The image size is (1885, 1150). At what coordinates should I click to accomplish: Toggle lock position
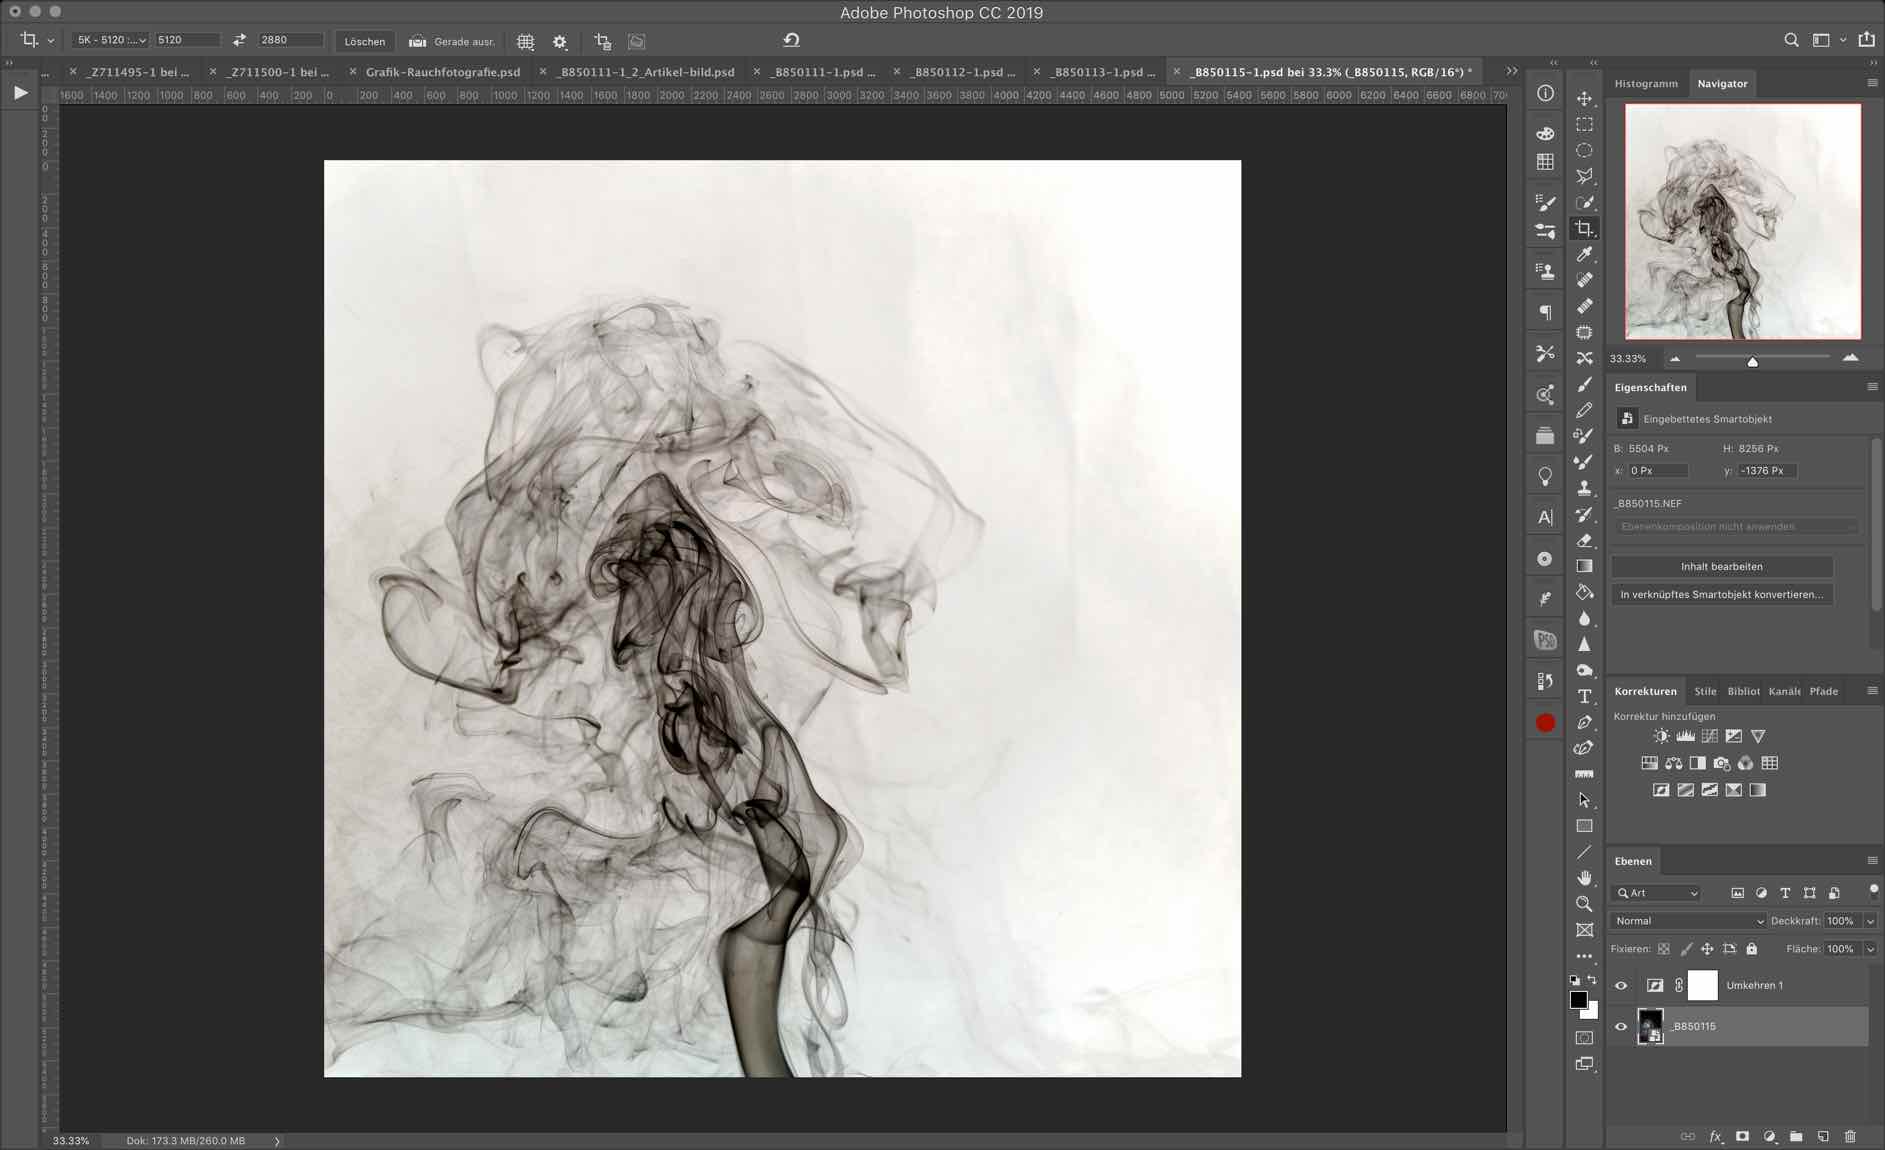(x=1707, y=949)
